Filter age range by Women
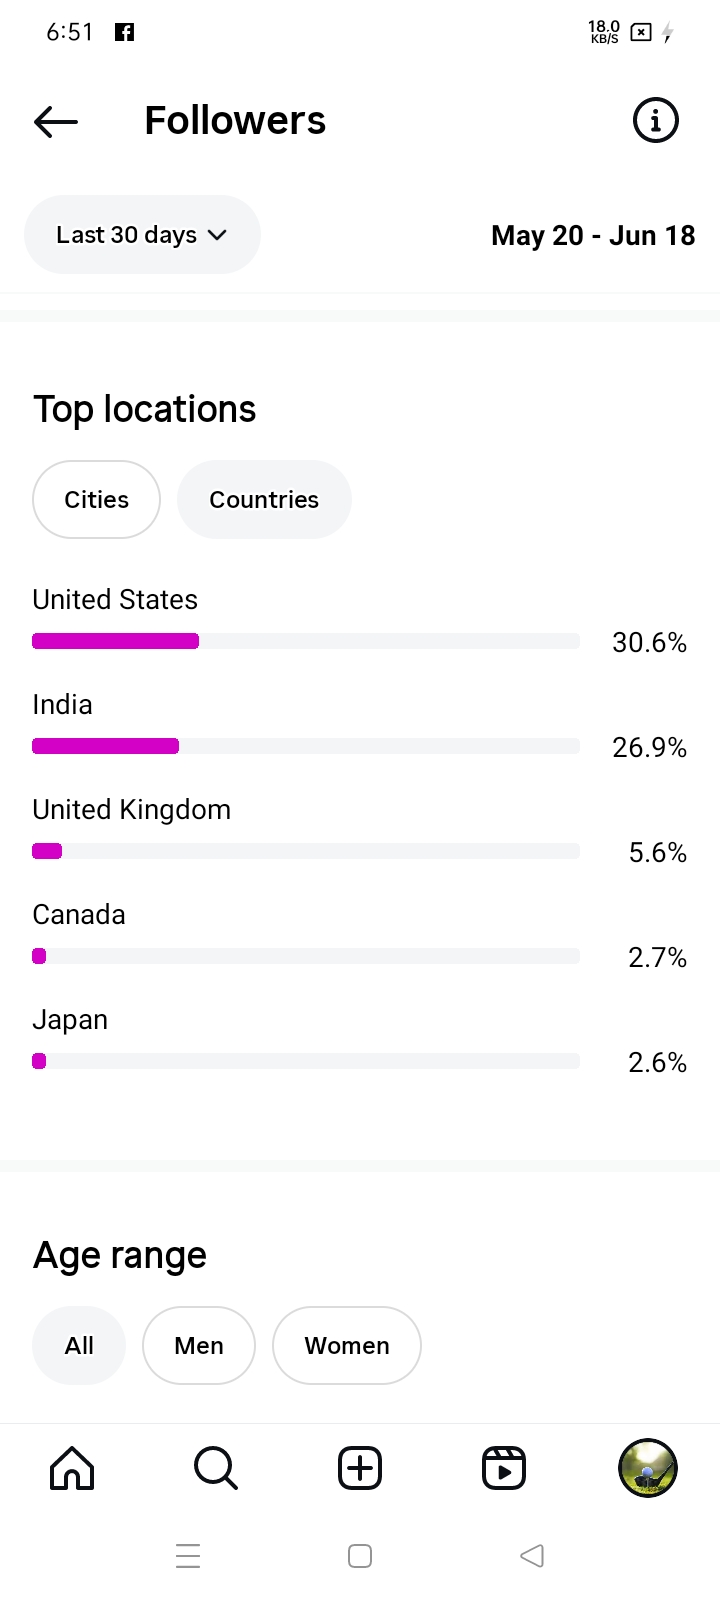720x1600 pixels. click(x=347, y=1346)
